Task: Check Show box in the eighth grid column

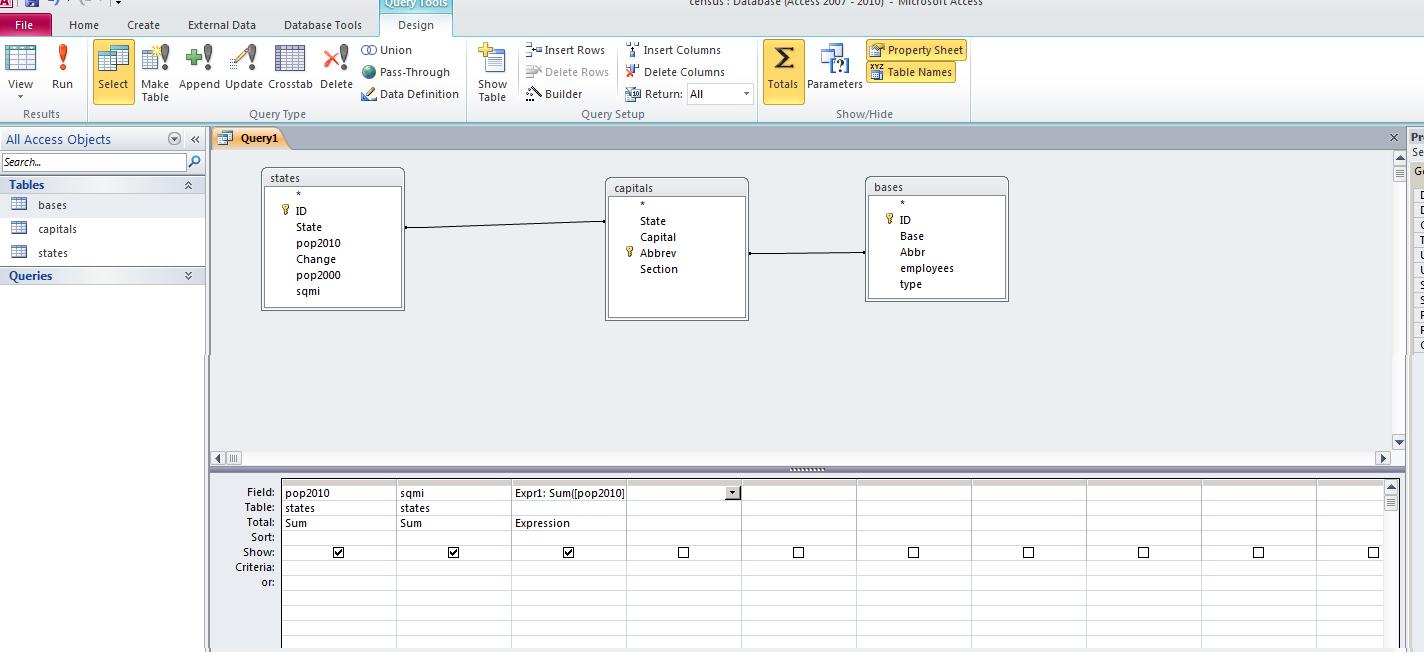Action: [1143, 552]
